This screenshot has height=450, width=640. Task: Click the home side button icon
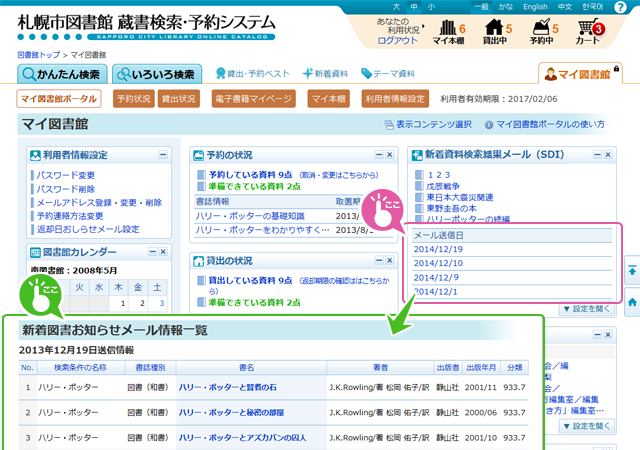pos(632,302)
